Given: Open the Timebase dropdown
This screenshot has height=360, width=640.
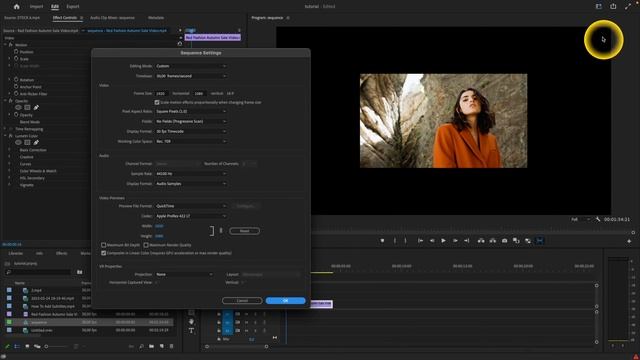Looking at the screenshot, I should pyautogui.click(x=191, y=76).
